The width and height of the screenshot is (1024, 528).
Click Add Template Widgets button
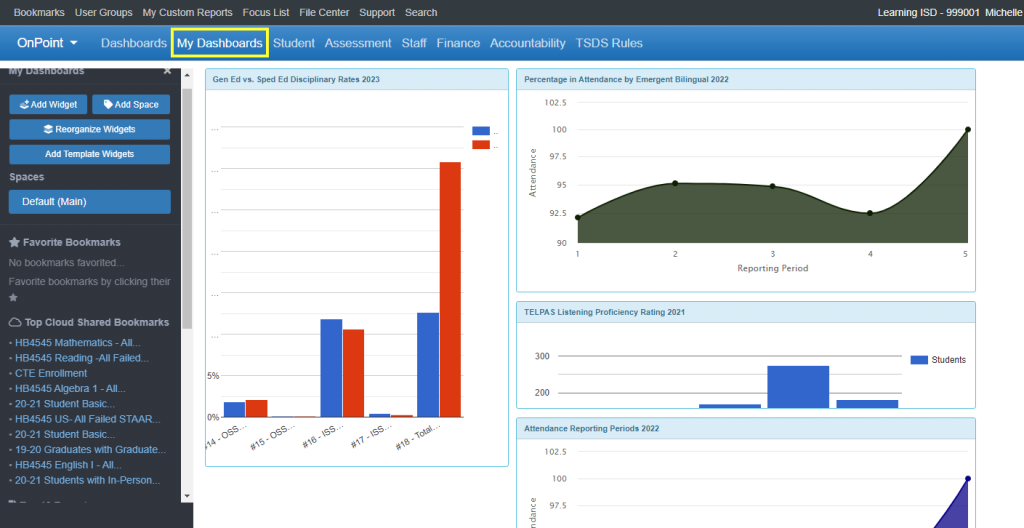click(x=89, y=154)
